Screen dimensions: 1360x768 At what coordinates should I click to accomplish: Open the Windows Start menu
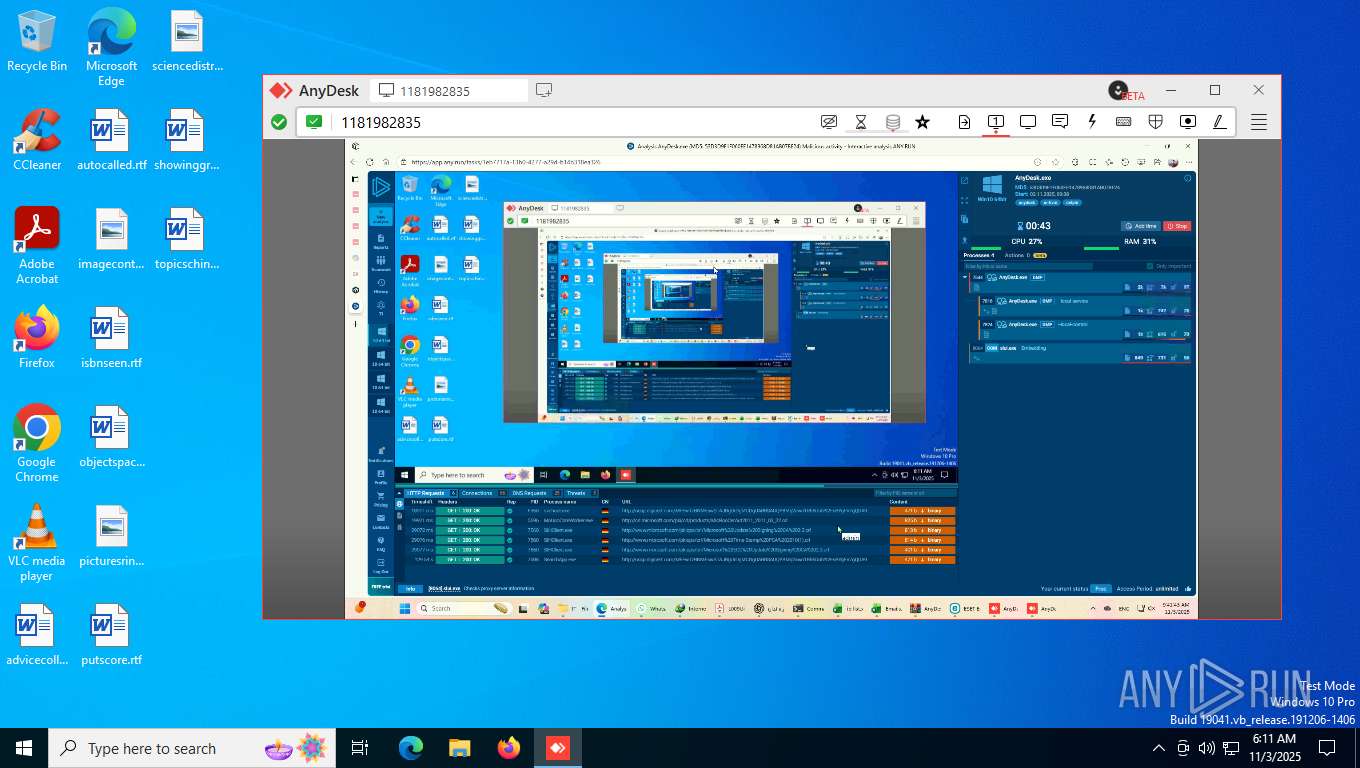pos(24,748)
